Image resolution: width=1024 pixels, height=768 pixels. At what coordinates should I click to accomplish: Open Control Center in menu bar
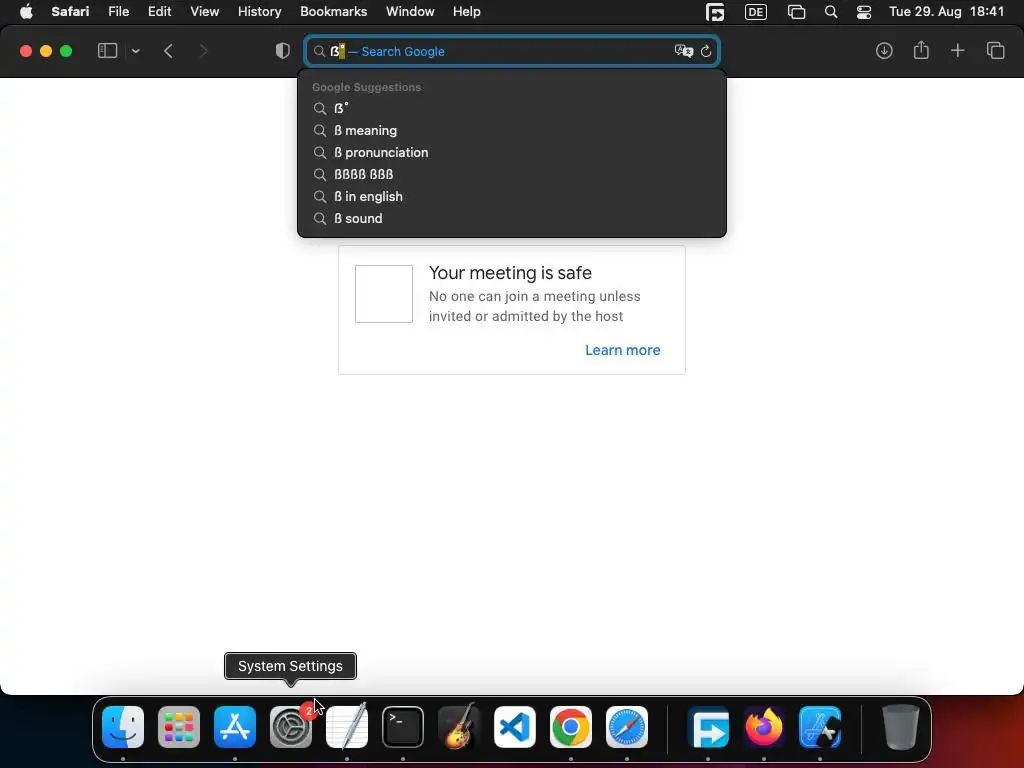click(863, 12)
